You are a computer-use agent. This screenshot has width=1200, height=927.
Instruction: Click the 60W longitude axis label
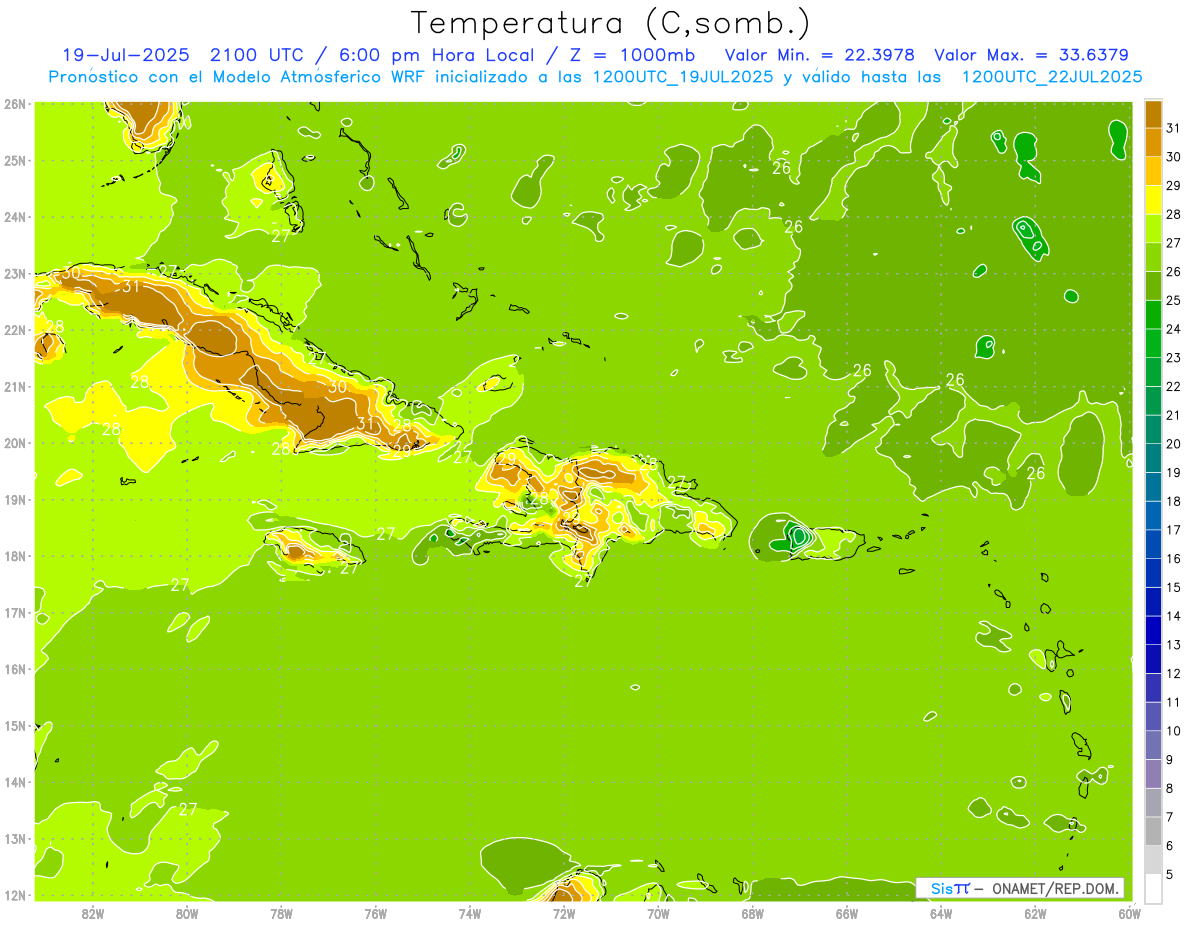point(1129,913)
